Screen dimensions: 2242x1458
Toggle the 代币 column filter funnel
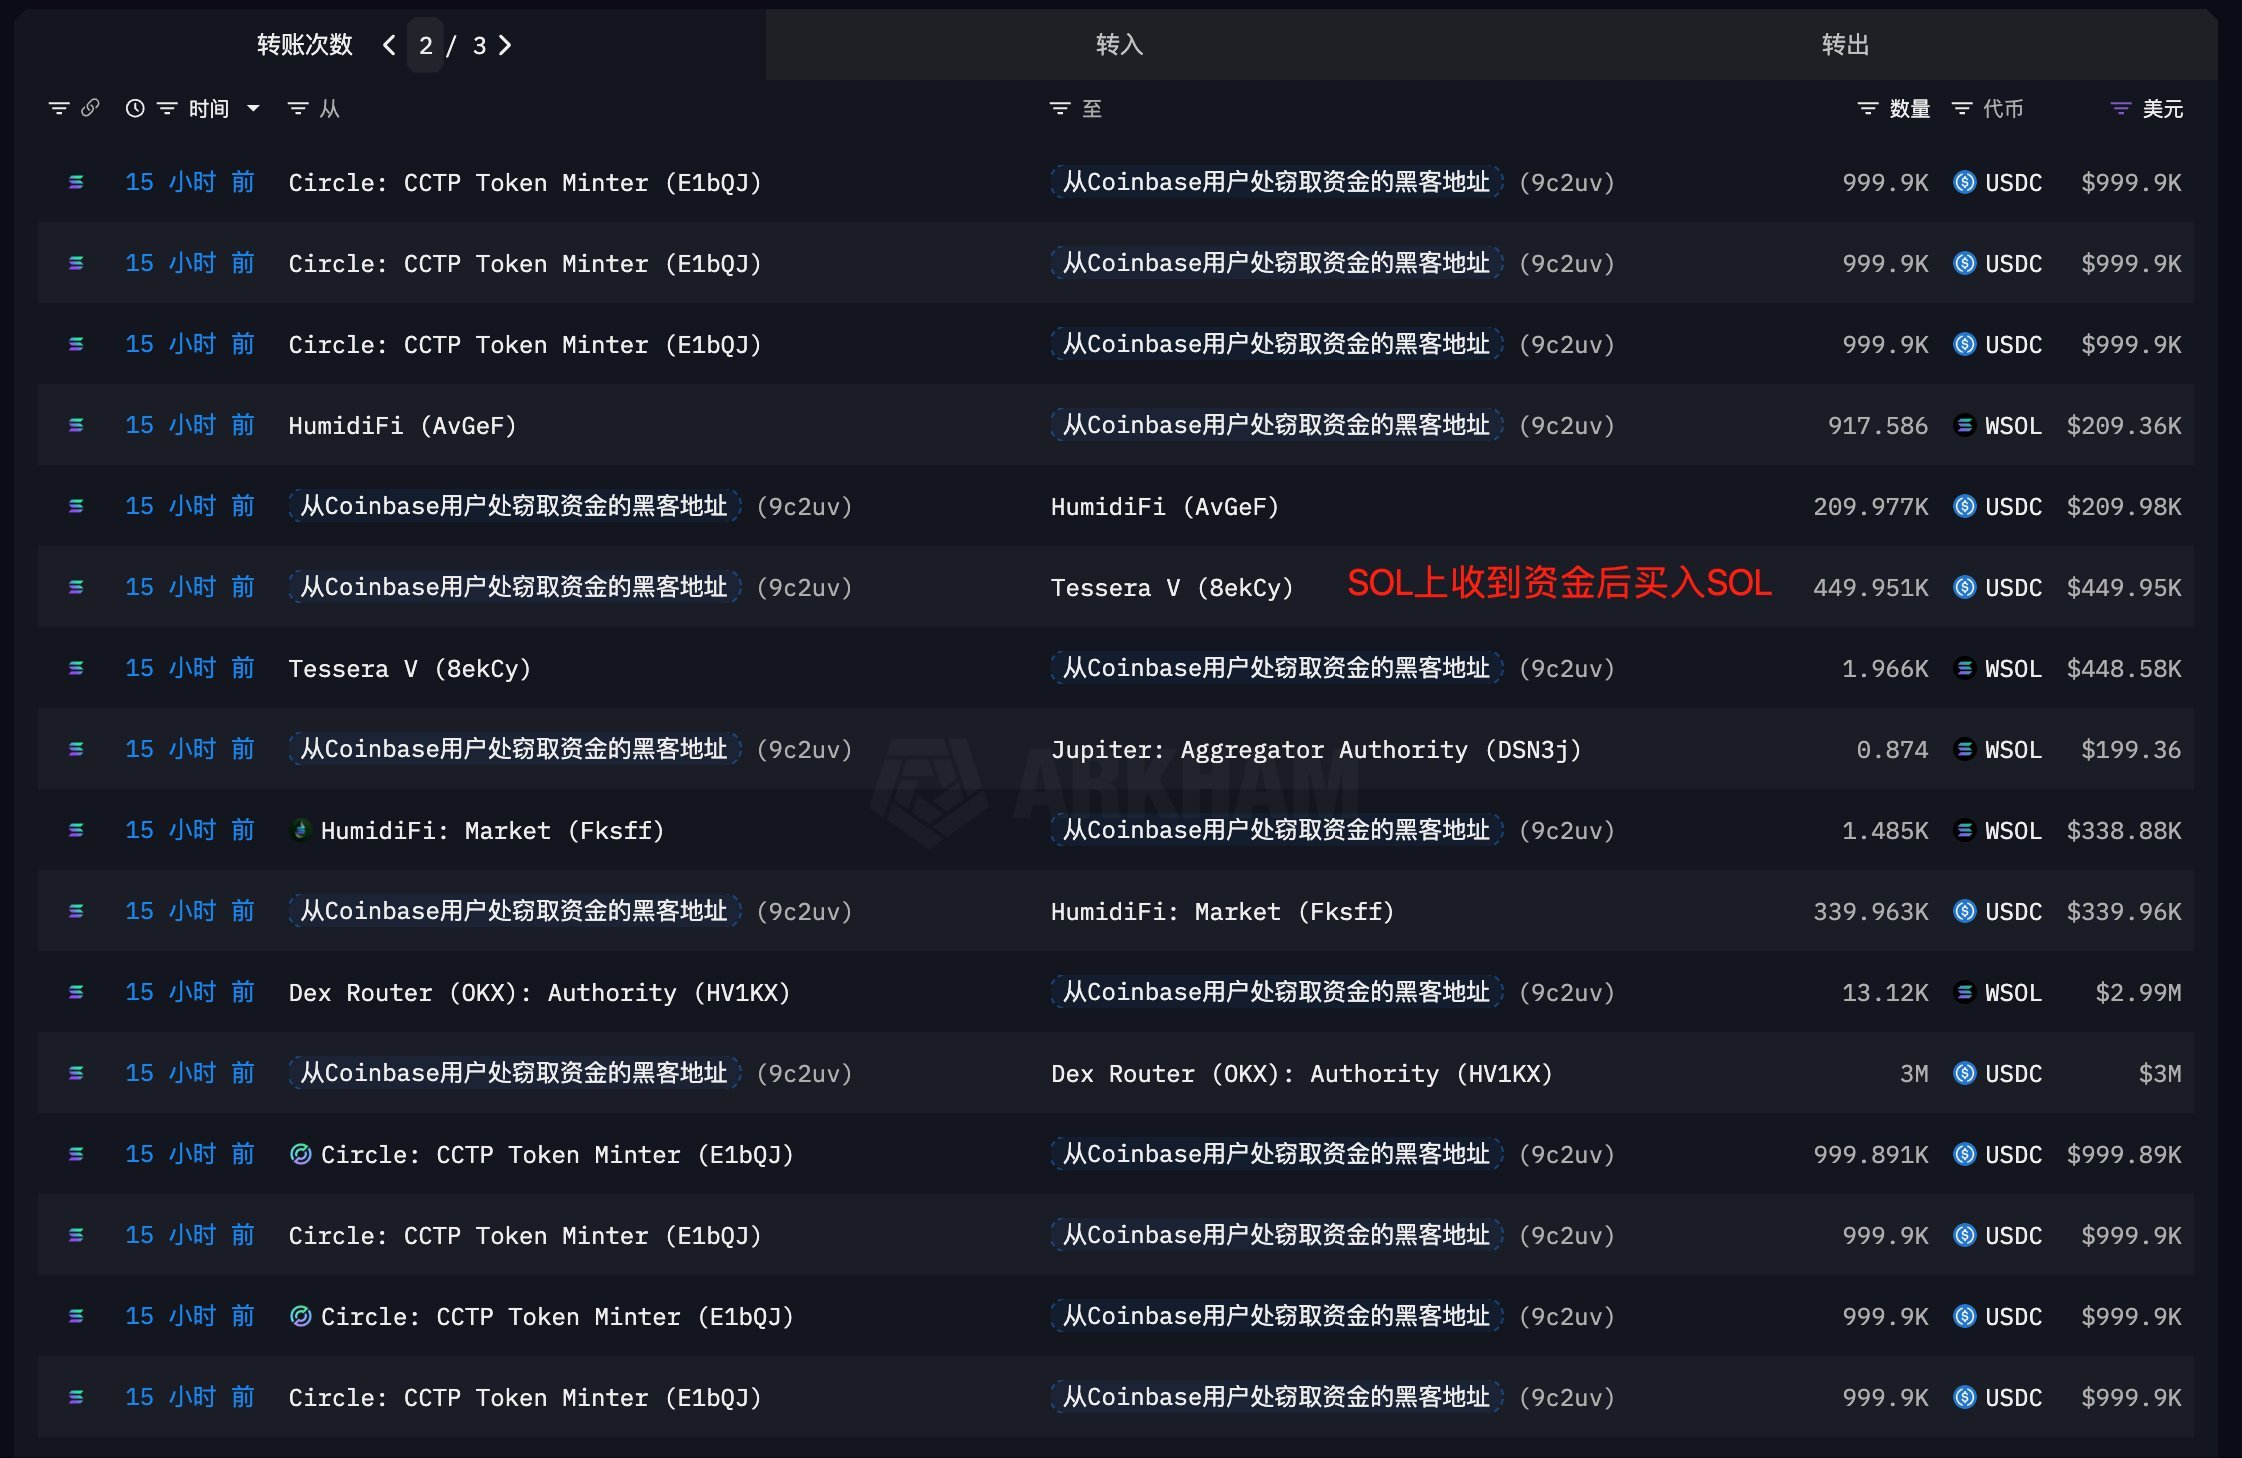pyautogui.click(x=1962, y=108)
